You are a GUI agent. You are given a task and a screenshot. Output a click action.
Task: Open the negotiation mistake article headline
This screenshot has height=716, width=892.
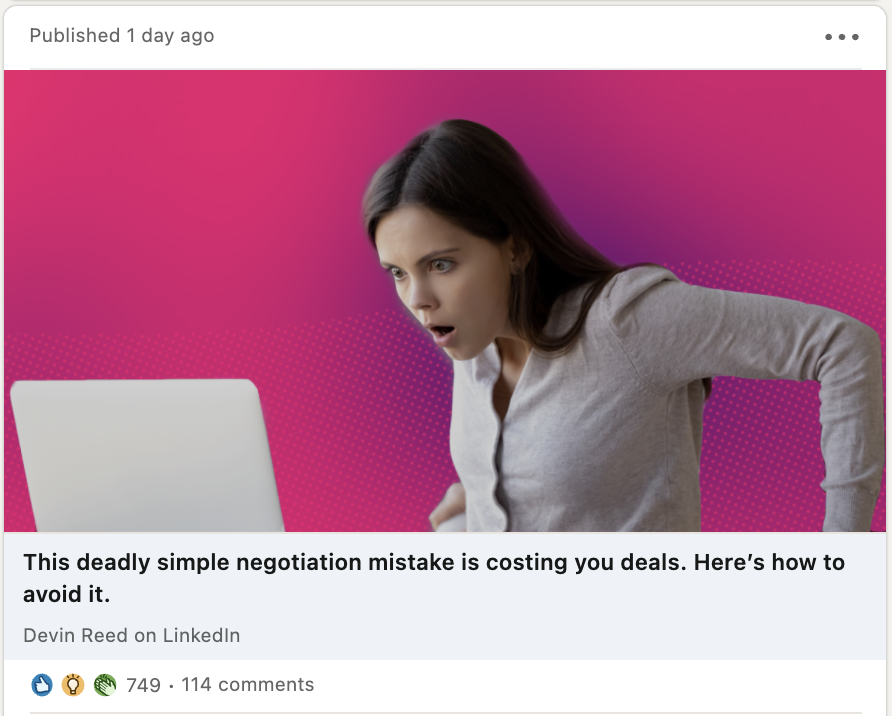tap(434, 578)
